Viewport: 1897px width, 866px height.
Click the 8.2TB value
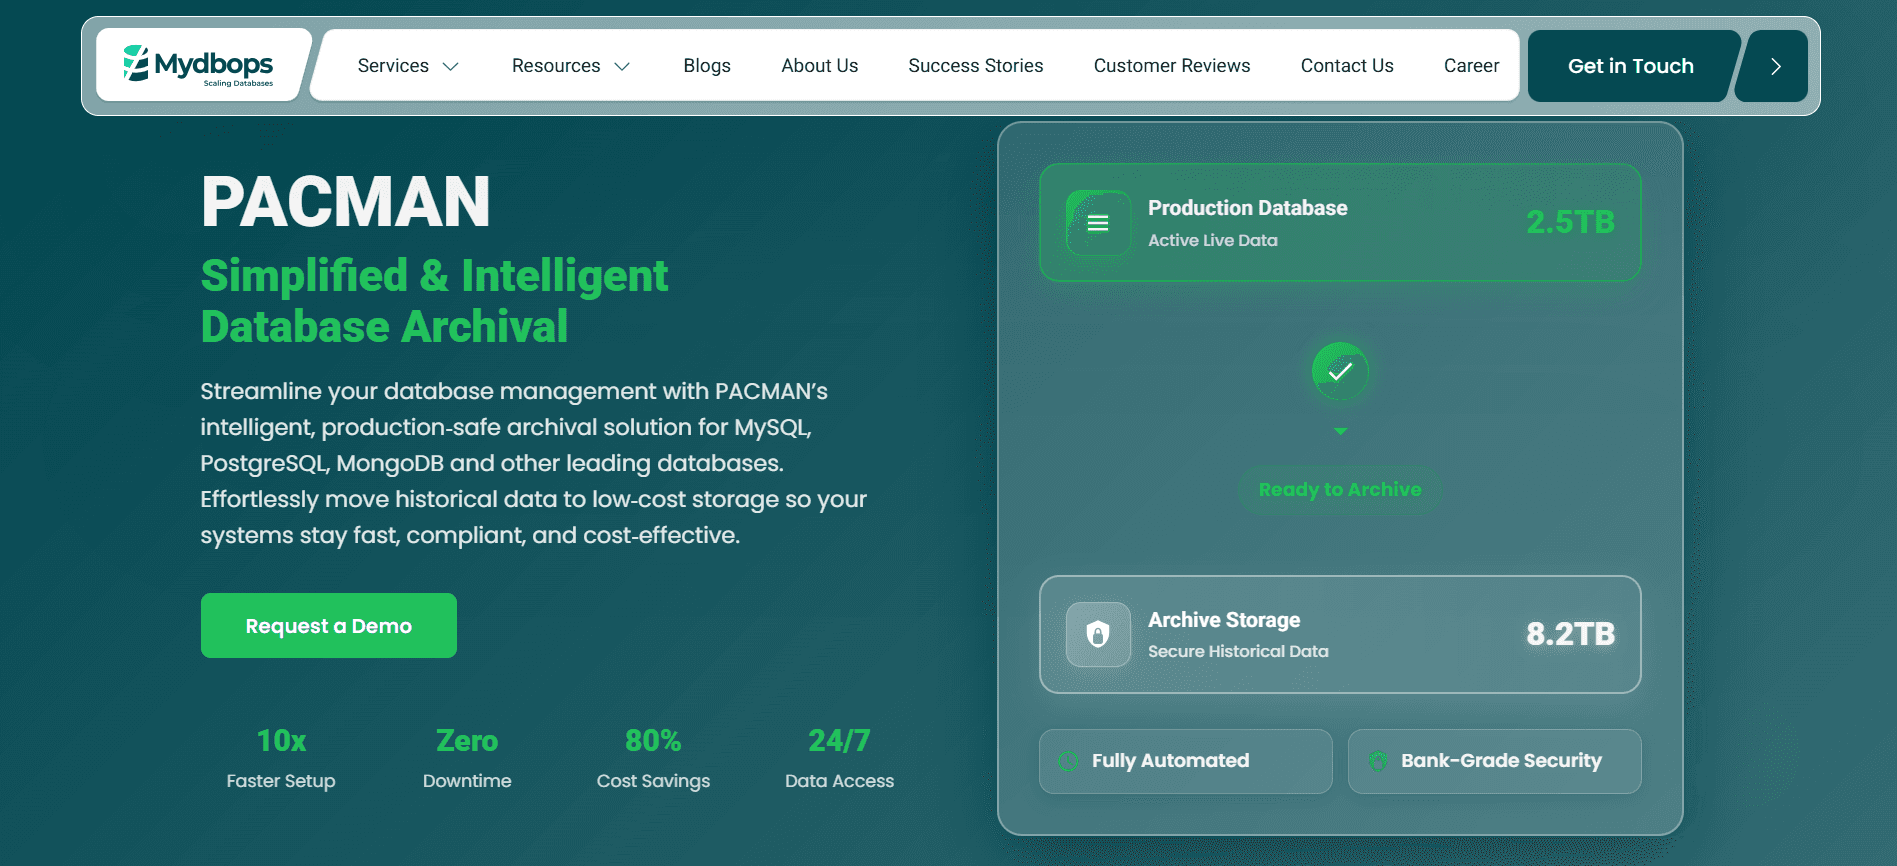[1570, 634]
